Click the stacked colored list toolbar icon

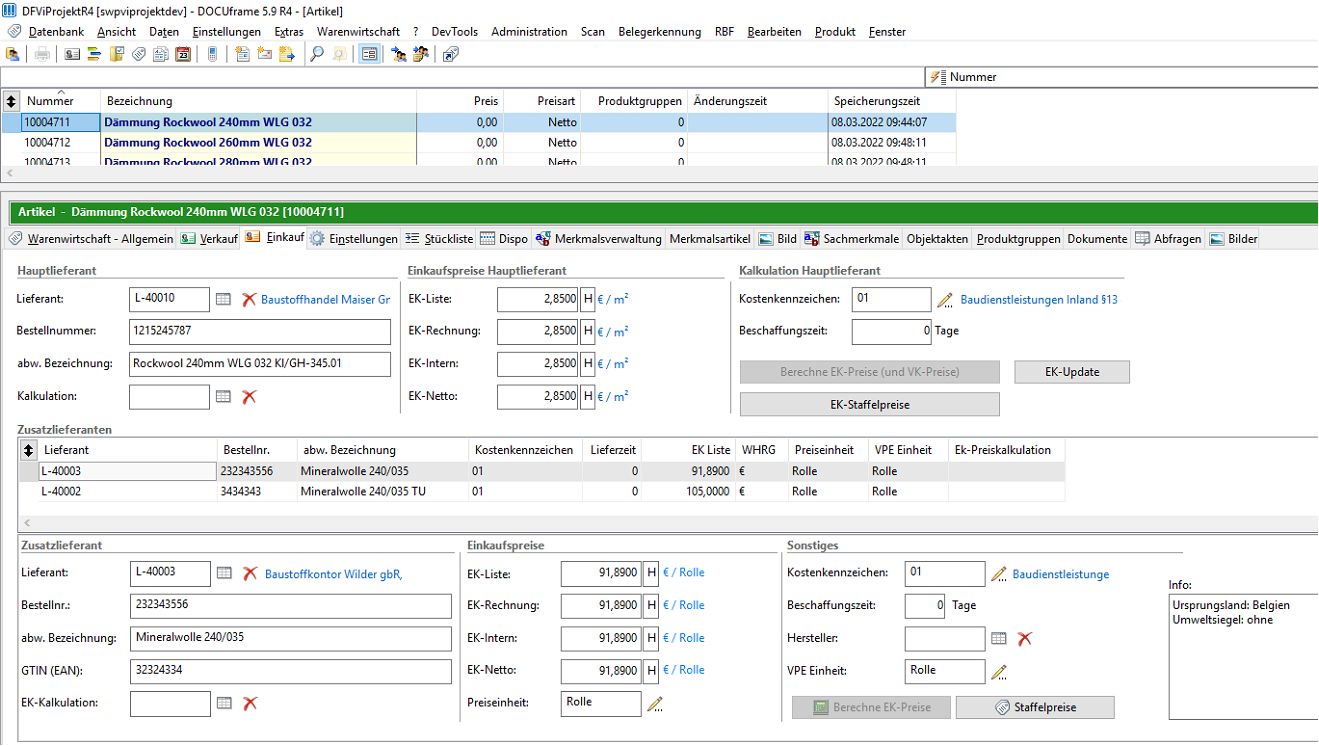tap(95, 54)
